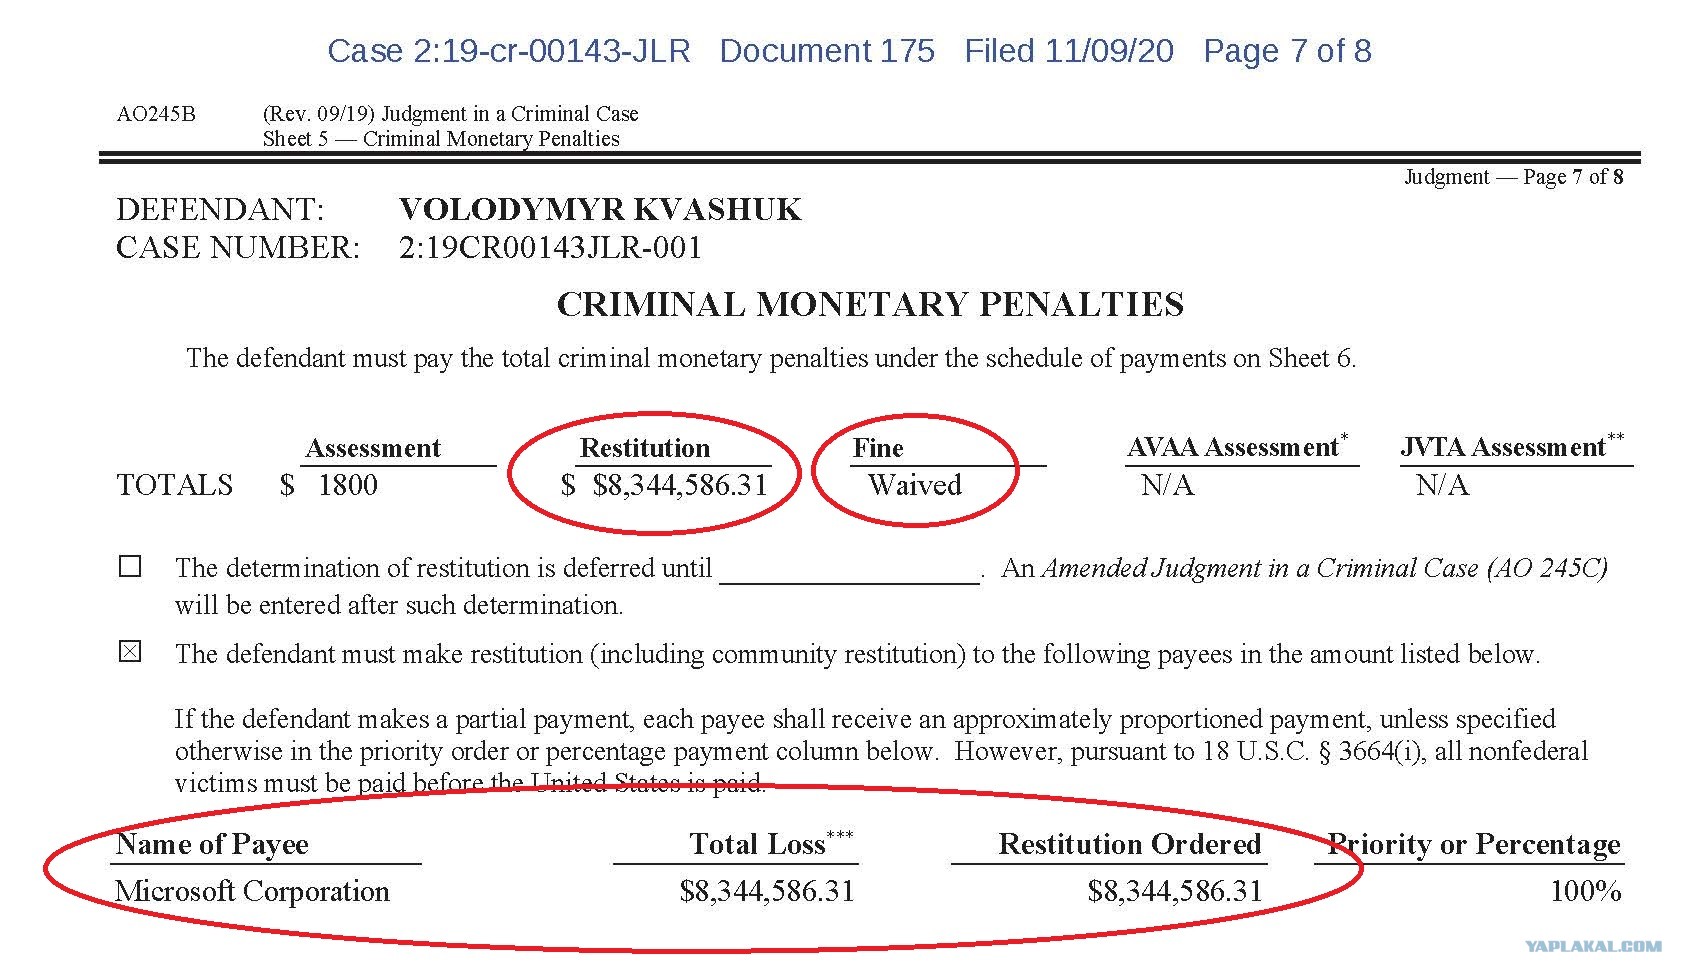Toggle the checked restitution payees checkbox

point(130,652)
